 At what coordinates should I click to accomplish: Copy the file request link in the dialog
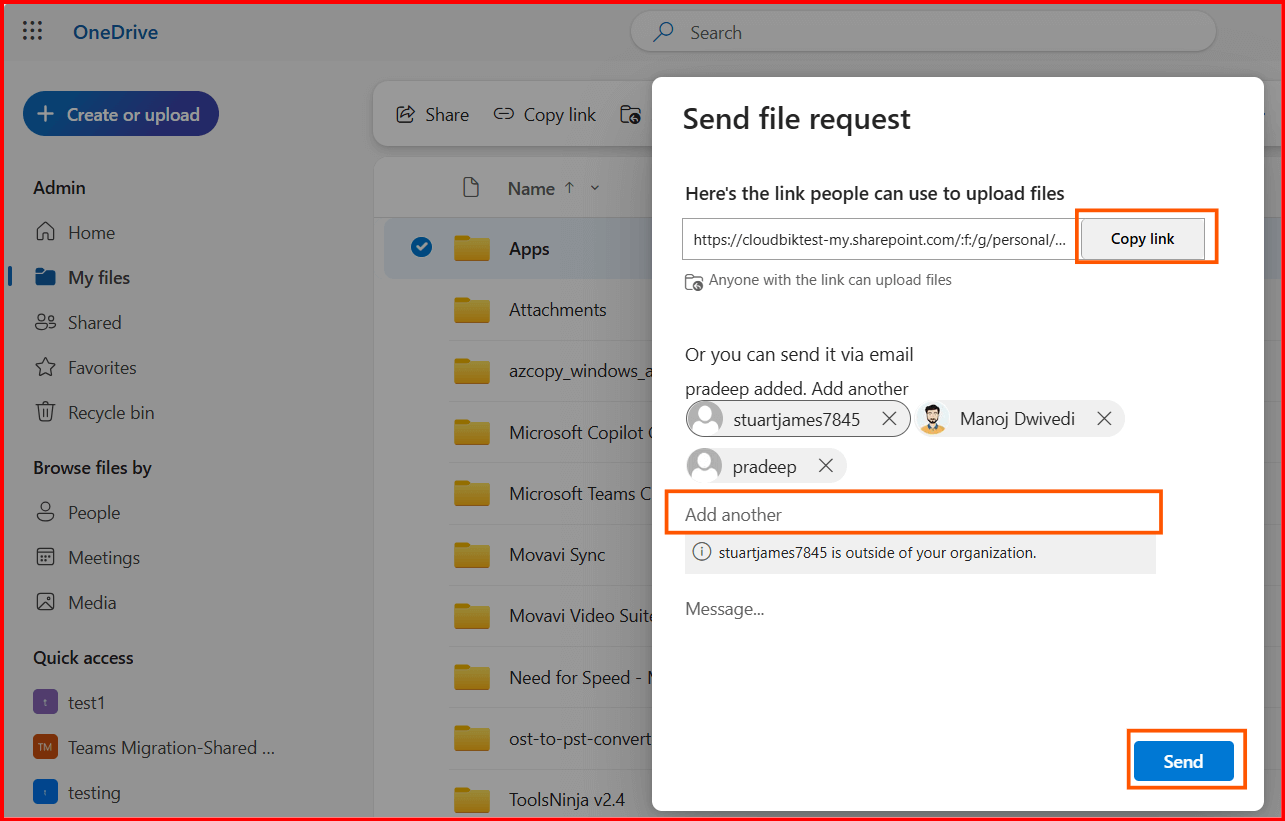coord(1142,239)
